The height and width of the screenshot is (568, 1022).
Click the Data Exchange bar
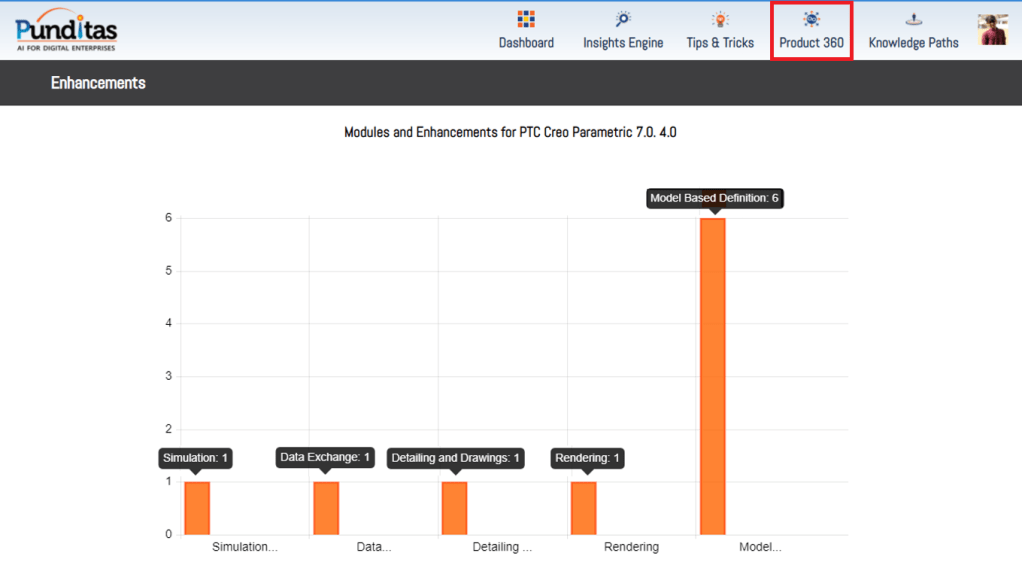tap(326, 508)
